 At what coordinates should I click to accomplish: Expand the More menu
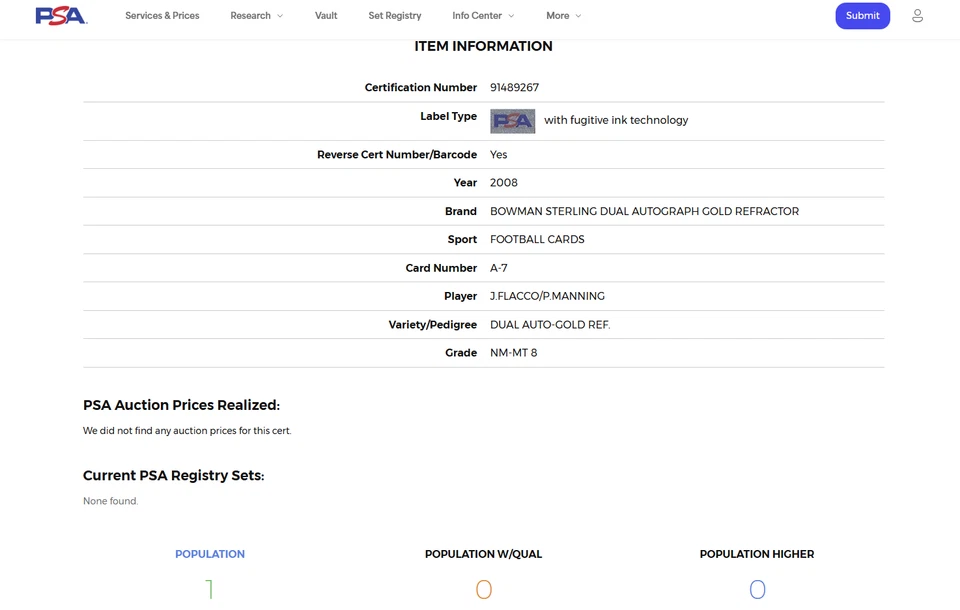click(563, 16)
